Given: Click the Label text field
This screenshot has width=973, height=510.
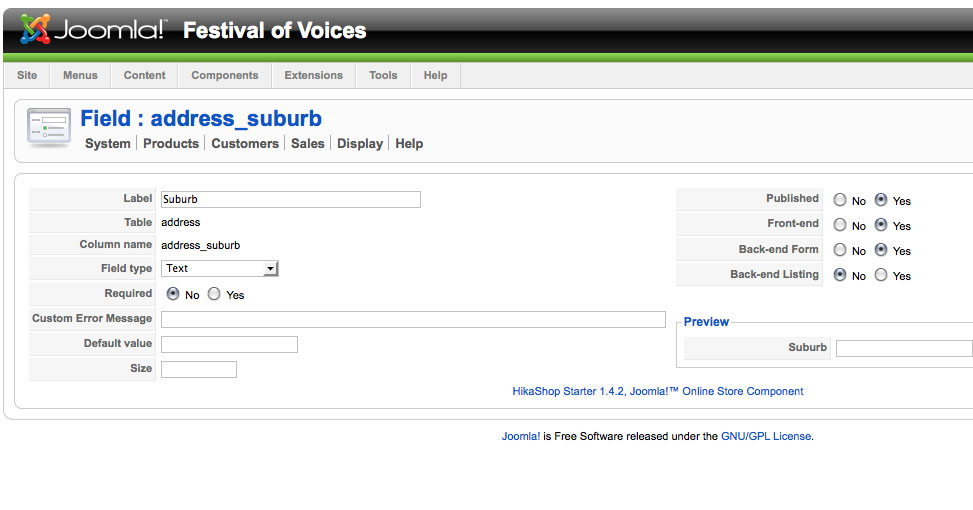Looking at the screenshot, I should coord(290,199).
